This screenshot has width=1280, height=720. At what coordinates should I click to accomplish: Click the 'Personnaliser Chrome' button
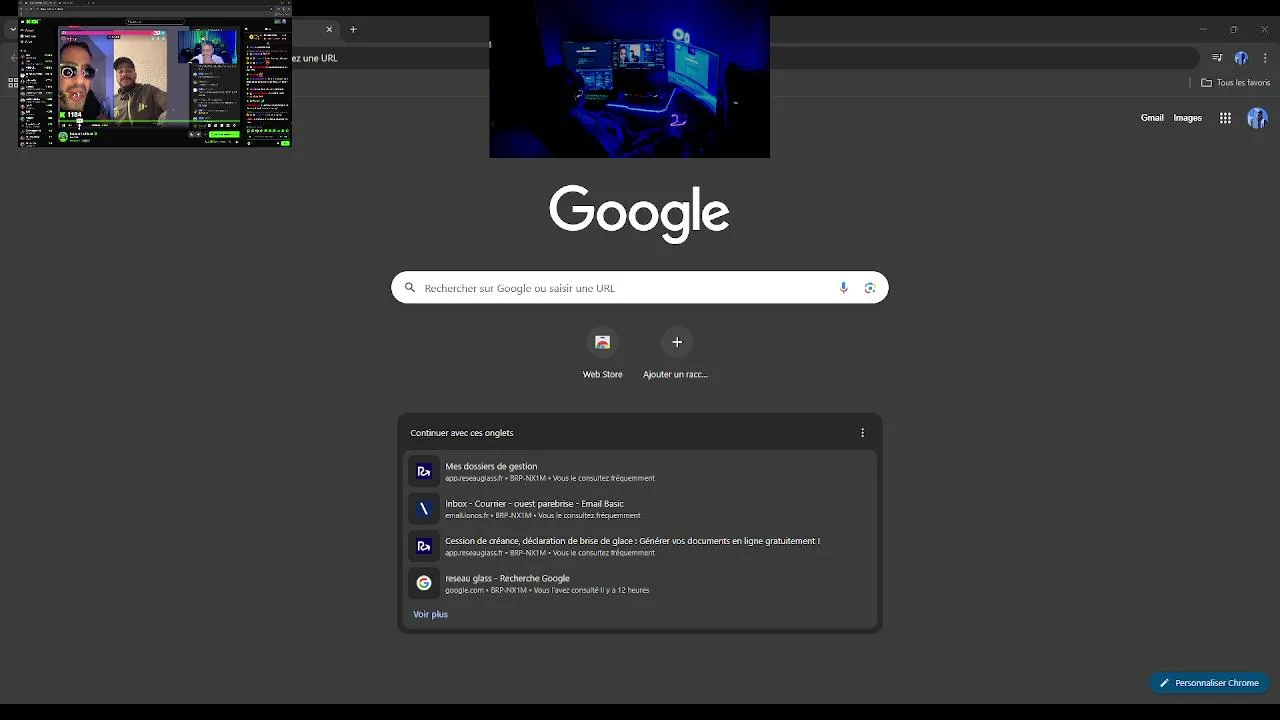coord(1209,683)
